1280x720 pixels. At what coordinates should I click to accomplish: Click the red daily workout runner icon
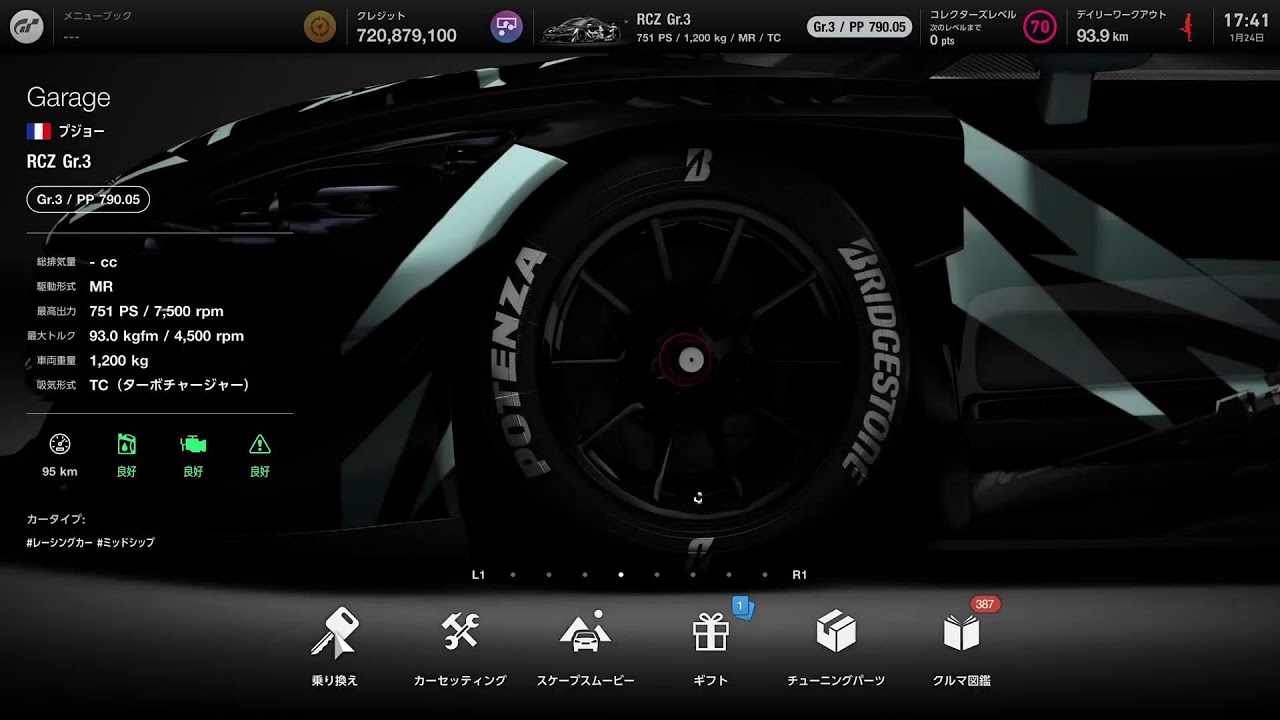[x=1188, y=27]
